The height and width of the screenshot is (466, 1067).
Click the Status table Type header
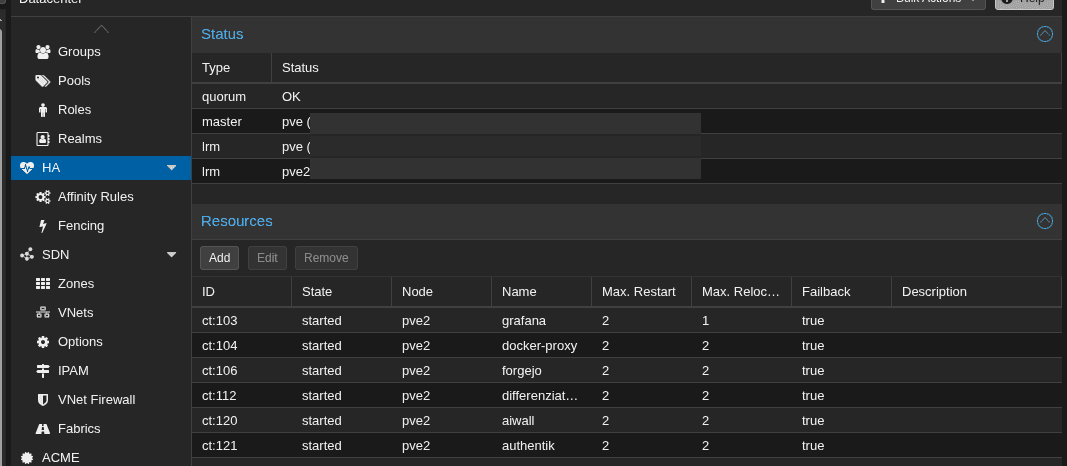(x=231, y=68)
